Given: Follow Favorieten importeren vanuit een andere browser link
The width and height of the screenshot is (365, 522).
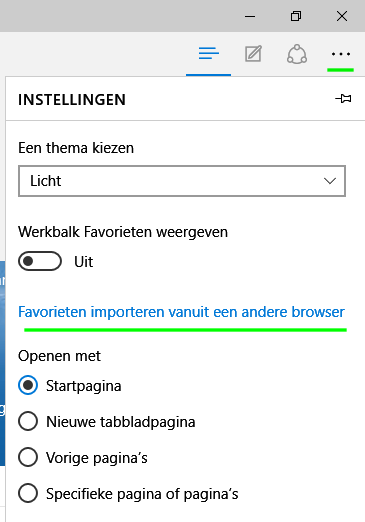Looking at the screenshot, I should pos(181,312).
